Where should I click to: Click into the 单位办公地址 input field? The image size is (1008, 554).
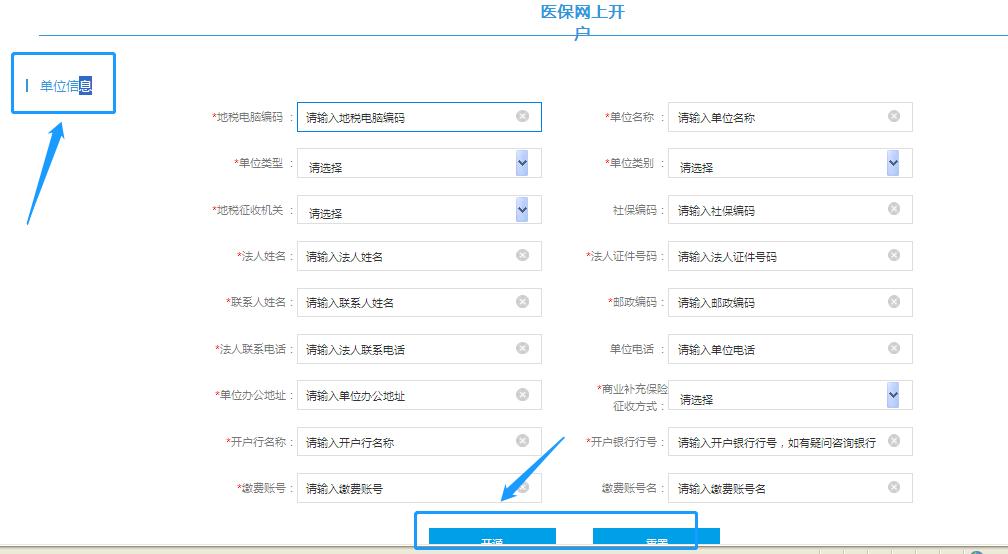click(419, 395)
